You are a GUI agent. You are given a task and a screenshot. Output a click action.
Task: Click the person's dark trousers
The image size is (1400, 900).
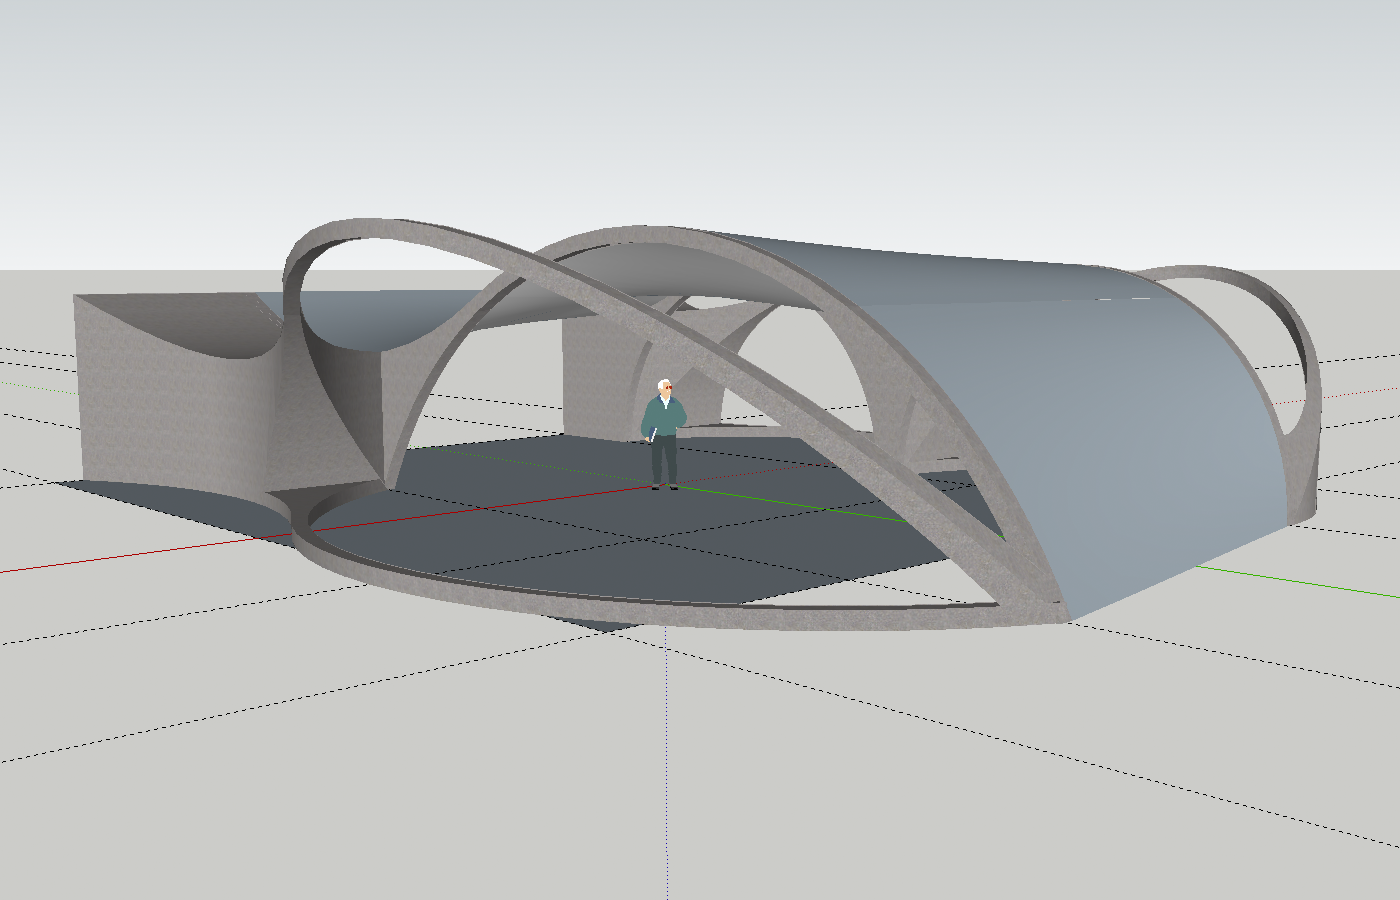(x=663, y=460)
